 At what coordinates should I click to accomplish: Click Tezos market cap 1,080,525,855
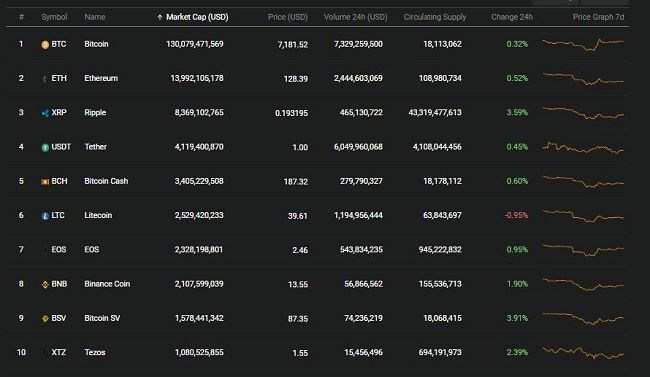(x=199, y=353)
